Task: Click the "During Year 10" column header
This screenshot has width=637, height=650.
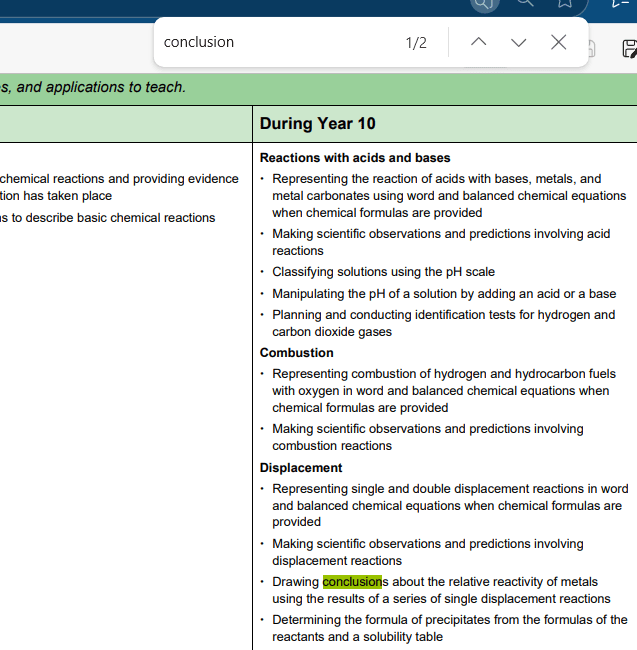Action: pyautogui.click(x=318, y=123)
